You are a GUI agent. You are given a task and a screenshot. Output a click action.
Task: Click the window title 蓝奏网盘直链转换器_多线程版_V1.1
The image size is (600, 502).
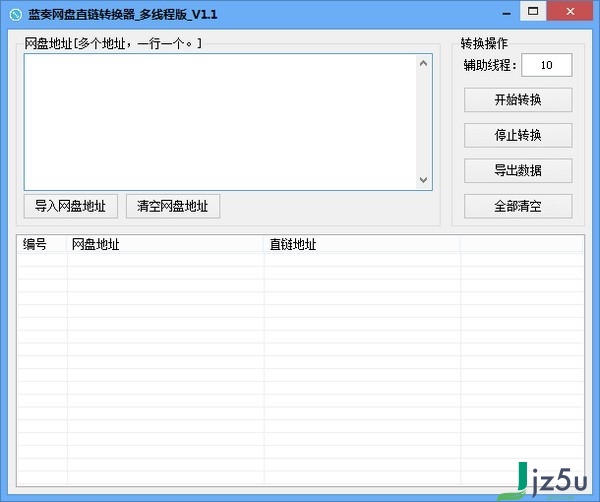click(x=122, y=15)
